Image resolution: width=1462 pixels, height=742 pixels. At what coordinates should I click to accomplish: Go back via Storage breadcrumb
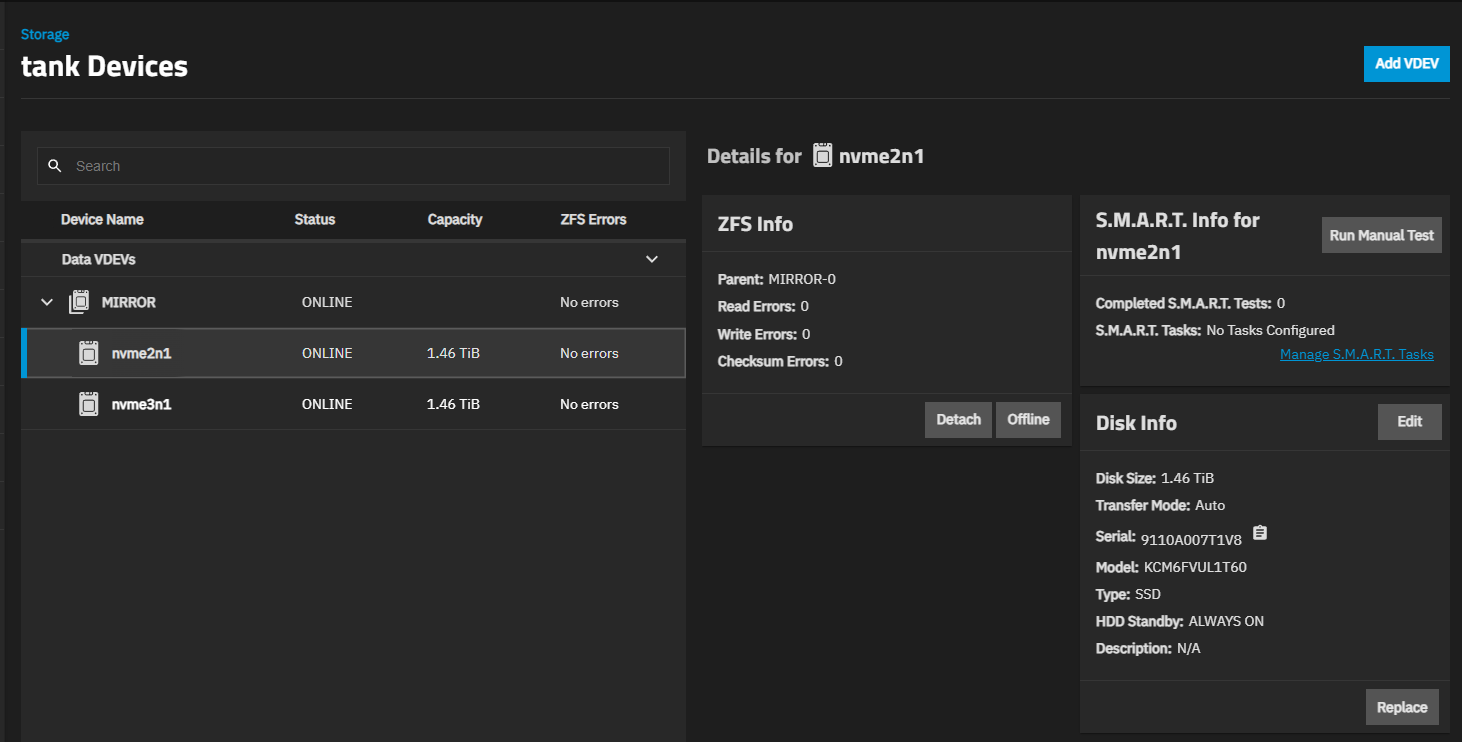click(45, 34)
